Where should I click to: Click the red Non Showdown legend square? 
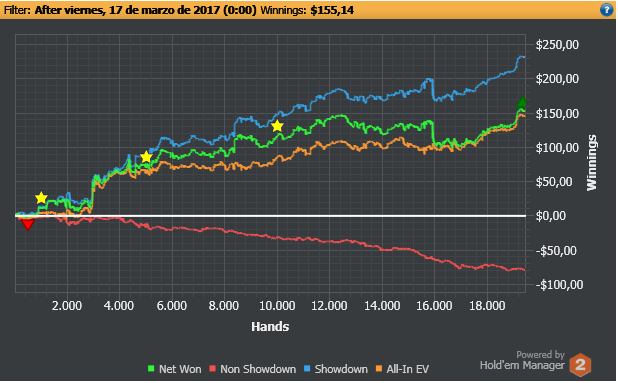click(212, 369)
